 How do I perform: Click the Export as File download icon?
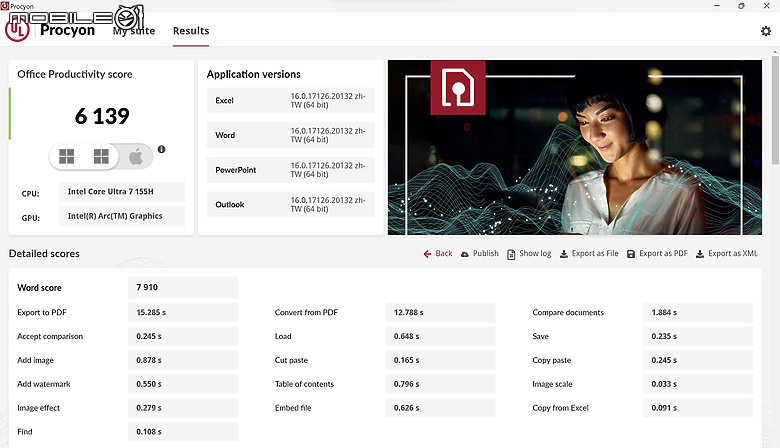[564, 254]
